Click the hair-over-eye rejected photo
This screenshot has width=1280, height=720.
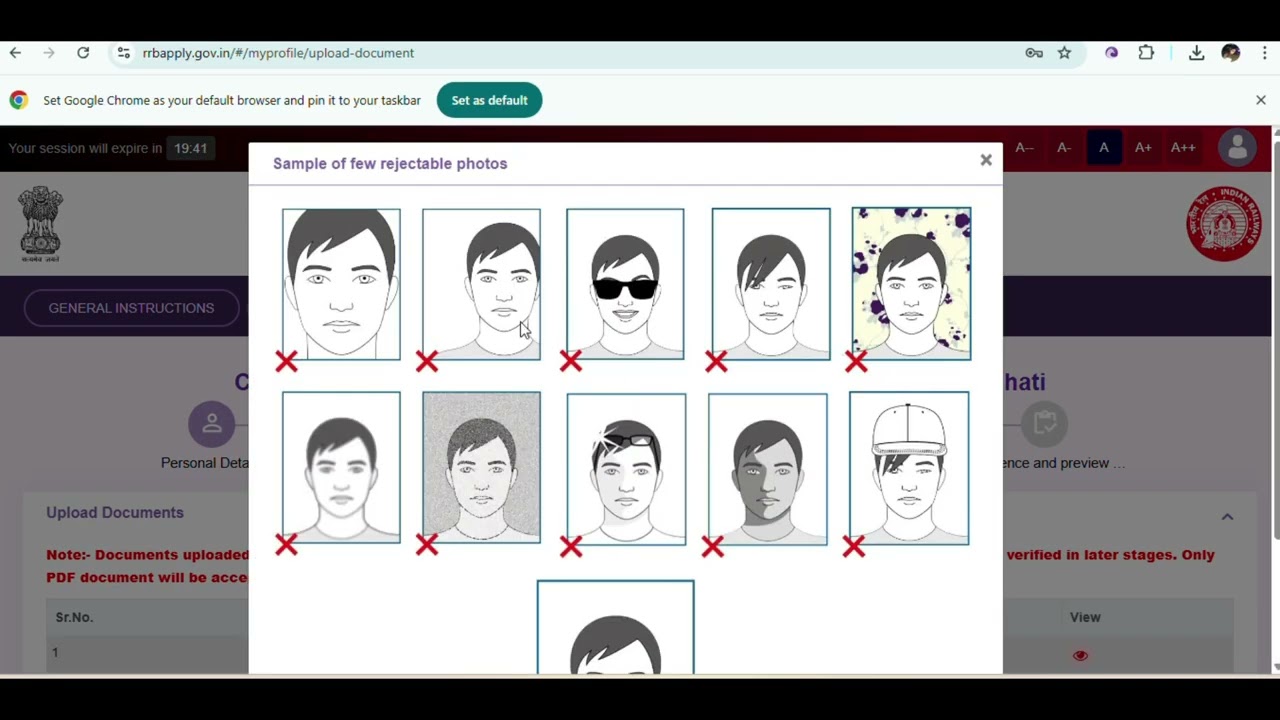(771, 284)
